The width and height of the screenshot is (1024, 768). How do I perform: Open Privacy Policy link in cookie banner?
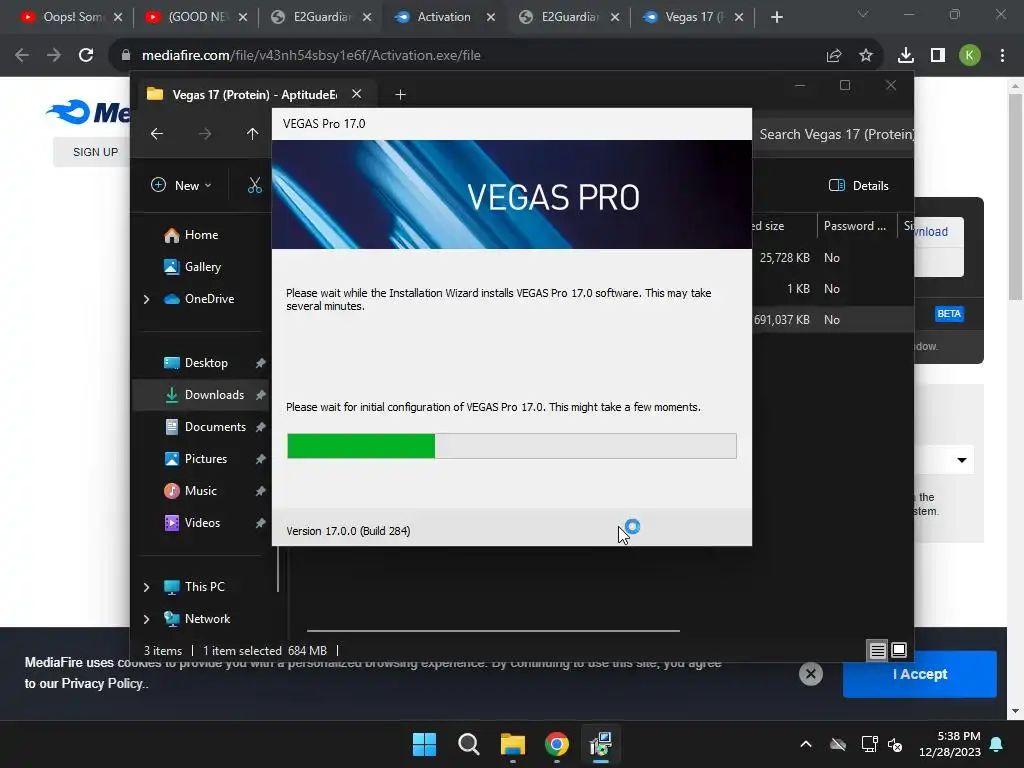click(x=103, y=684)
